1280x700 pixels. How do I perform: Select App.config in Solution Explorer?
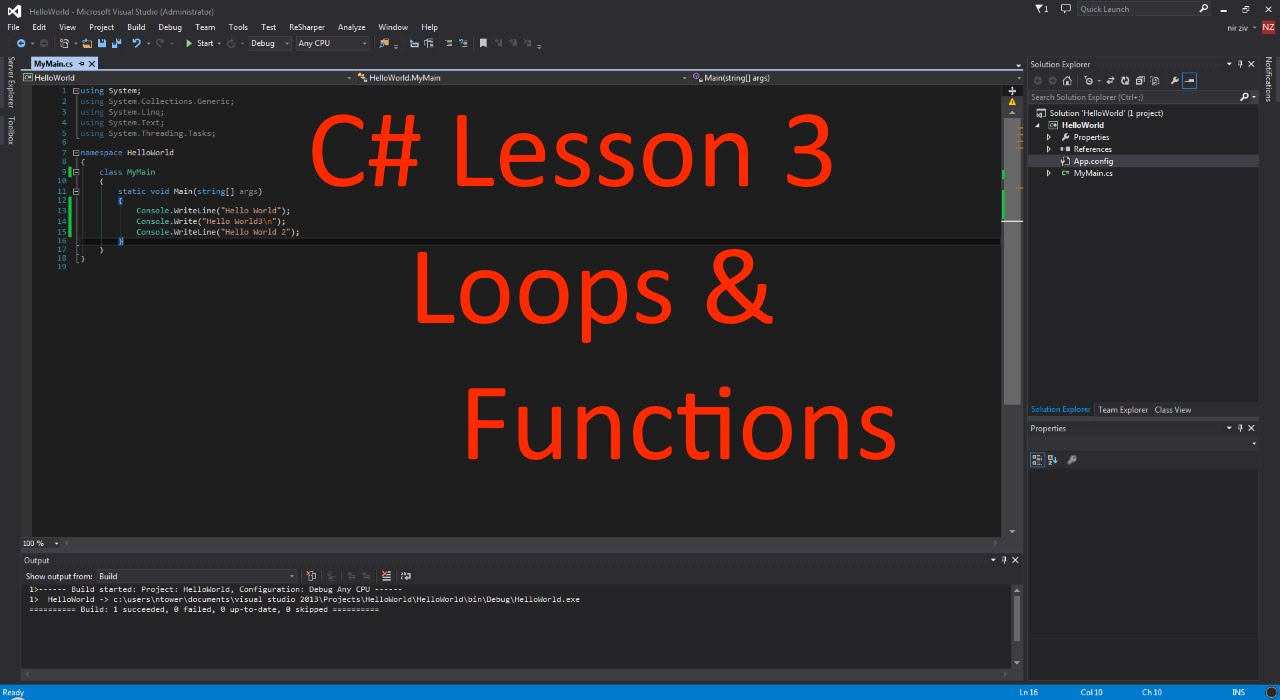[x=1093, y=161]
